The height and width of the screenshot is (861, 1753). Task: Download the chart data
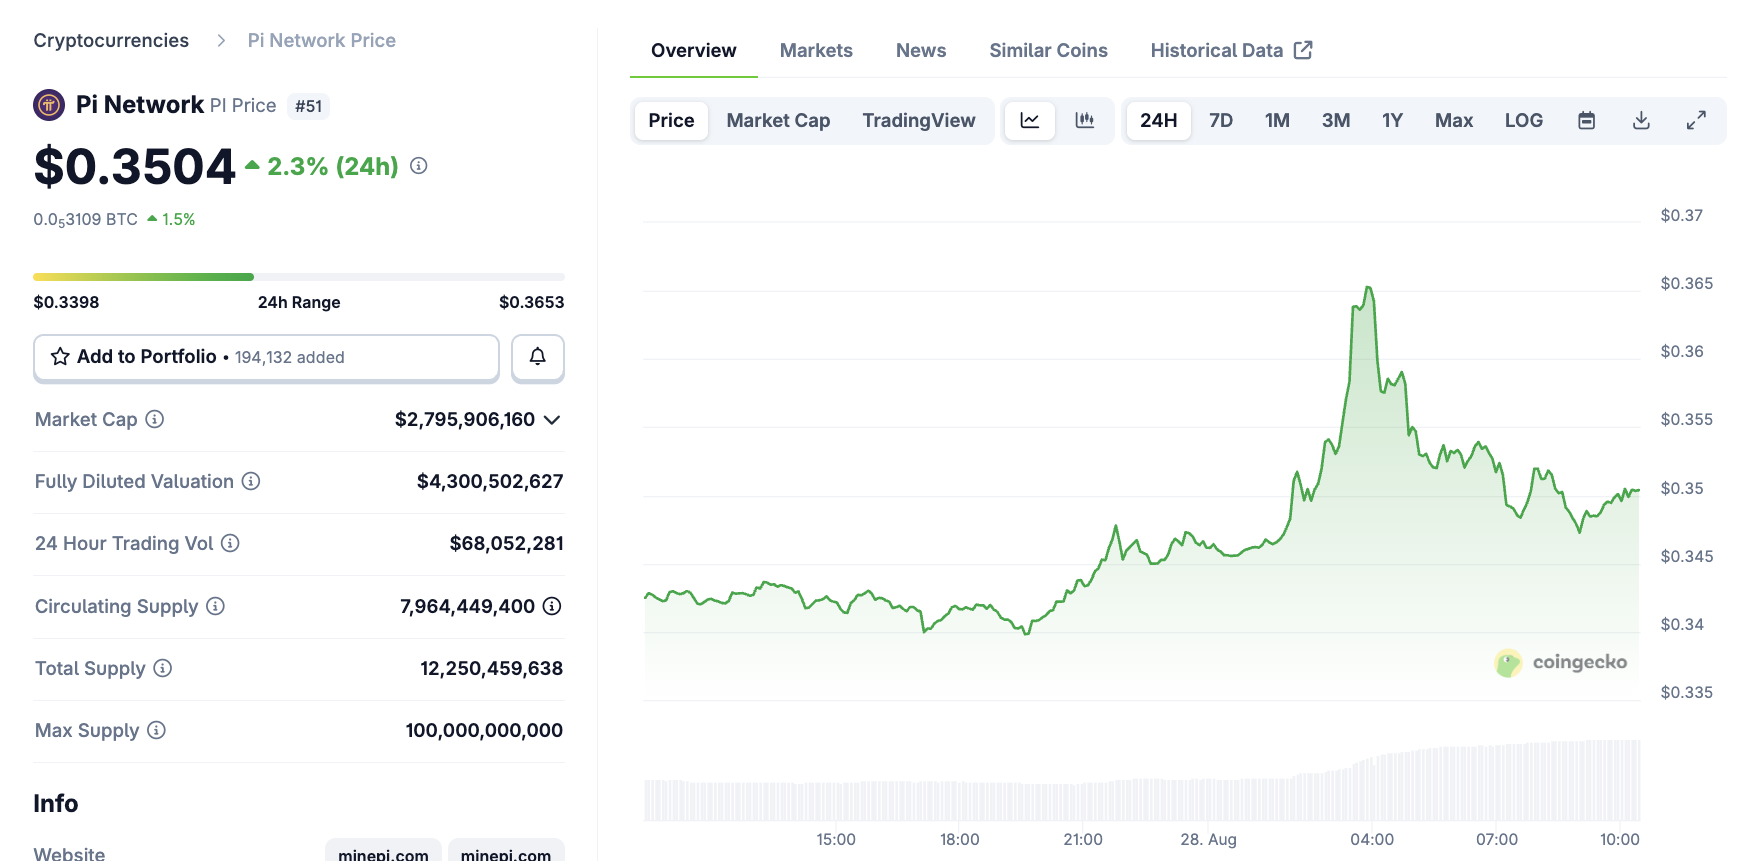click(x=1641, y=121)
